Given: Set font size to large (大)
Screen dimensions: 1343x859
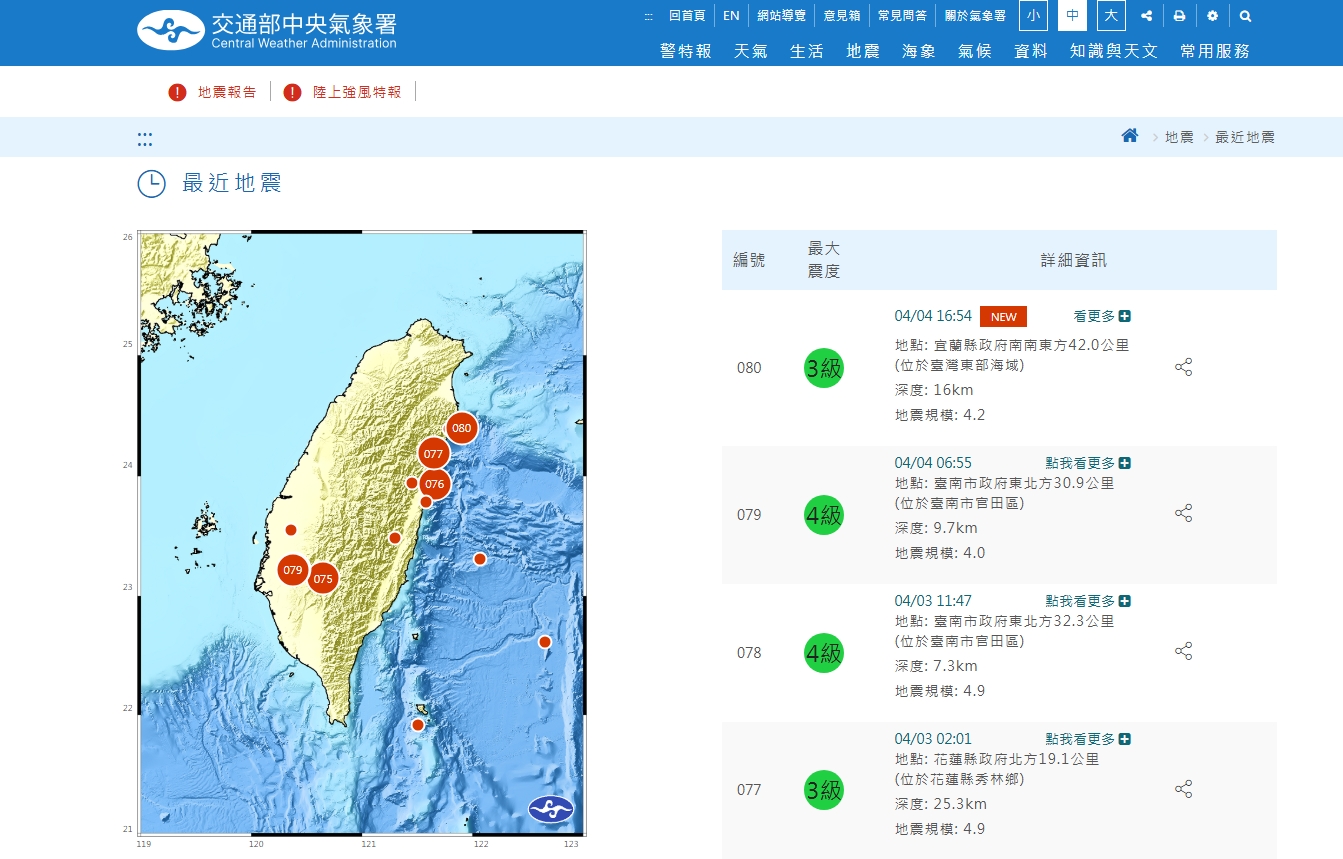Looking at the screenshot, I should (1110, 16).
